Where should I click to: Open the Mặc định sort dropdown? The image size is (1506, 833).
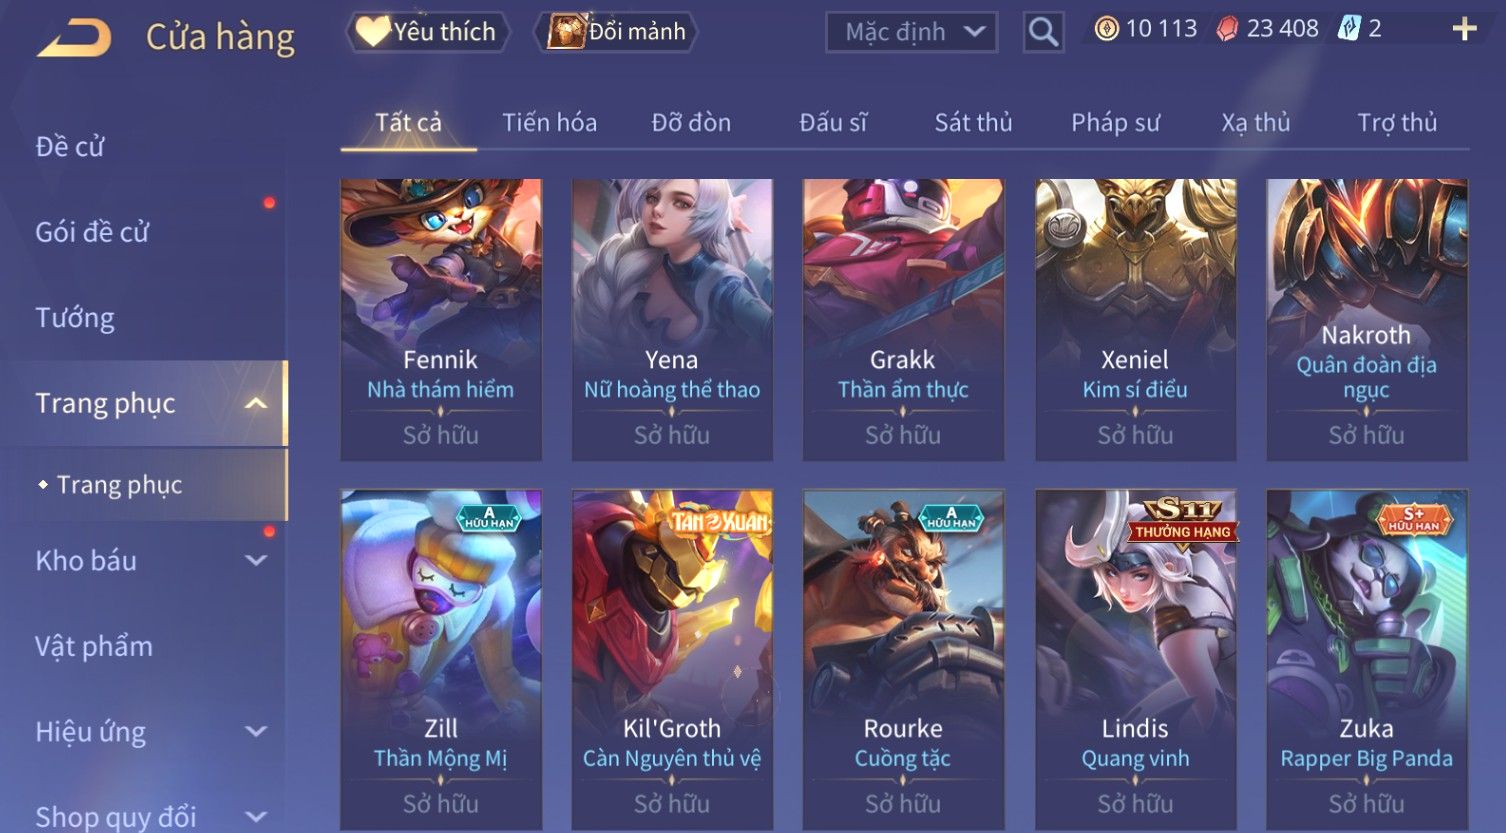(912, 32)
